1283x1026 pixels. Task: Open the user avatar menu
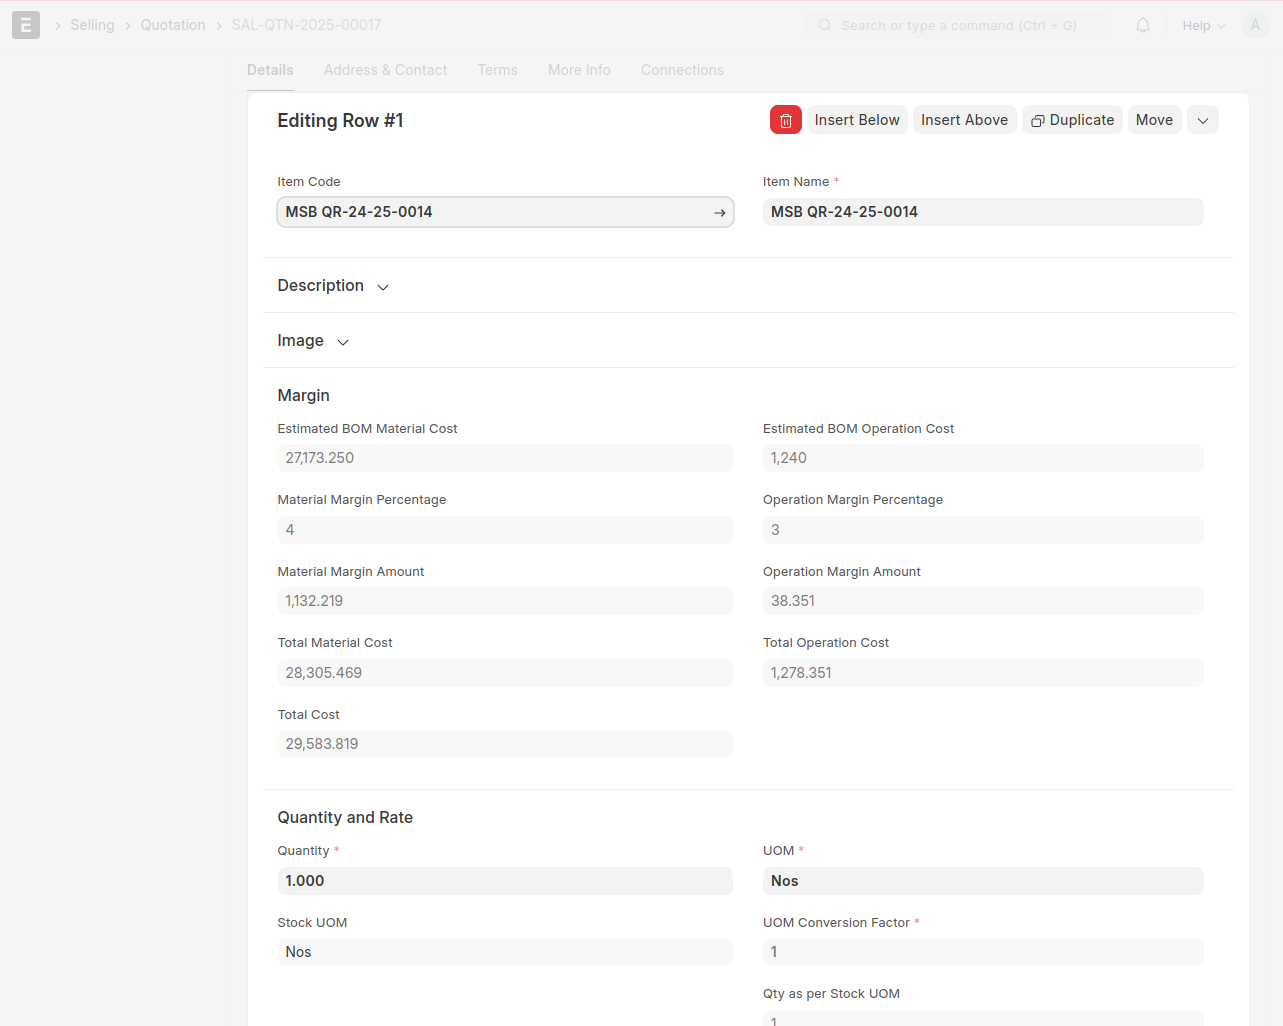(x=1255, y=25)
